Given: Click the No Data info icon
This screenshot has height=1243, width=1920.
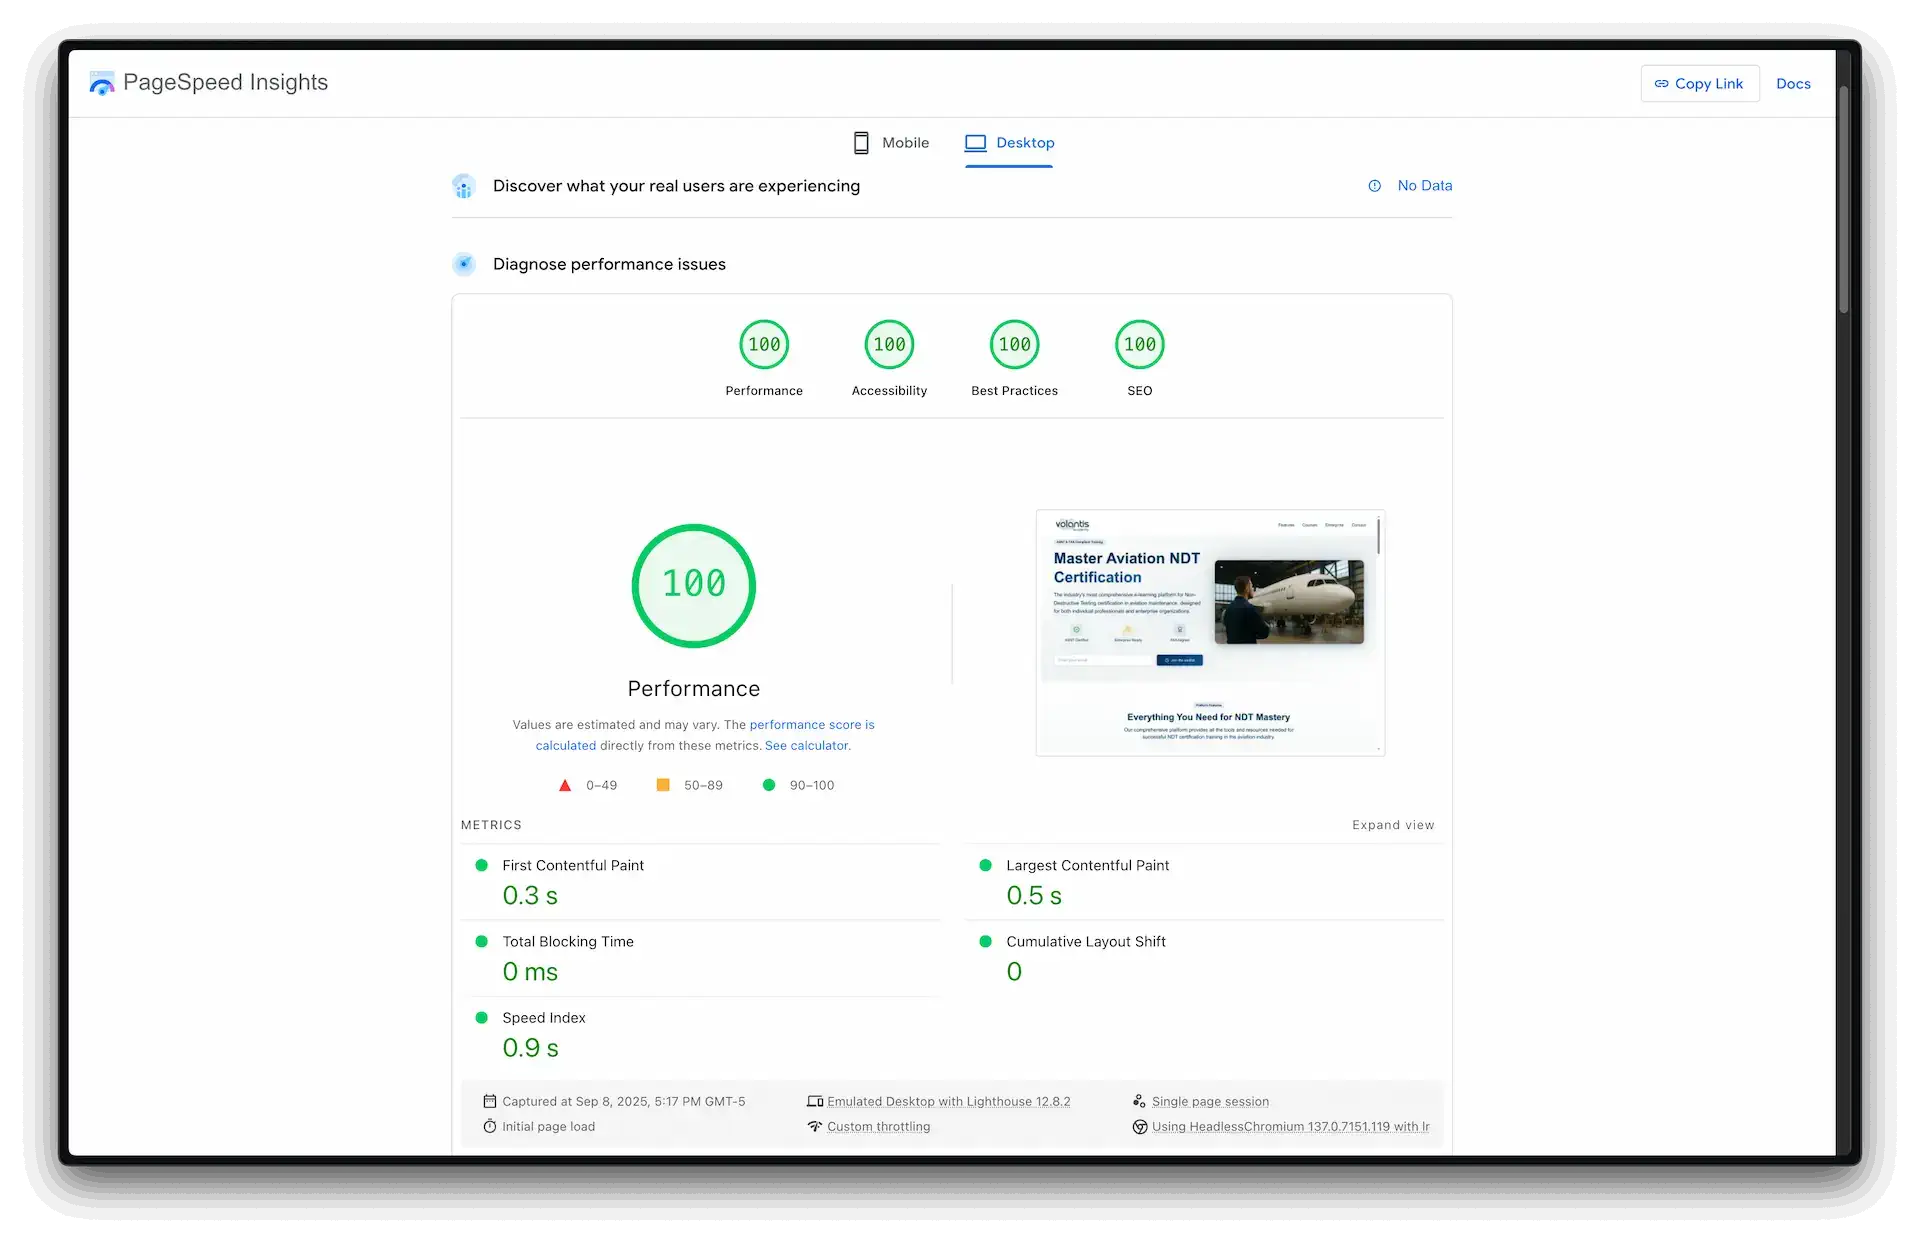Looking at the screenshot, I should click(x=1374, y=186).
